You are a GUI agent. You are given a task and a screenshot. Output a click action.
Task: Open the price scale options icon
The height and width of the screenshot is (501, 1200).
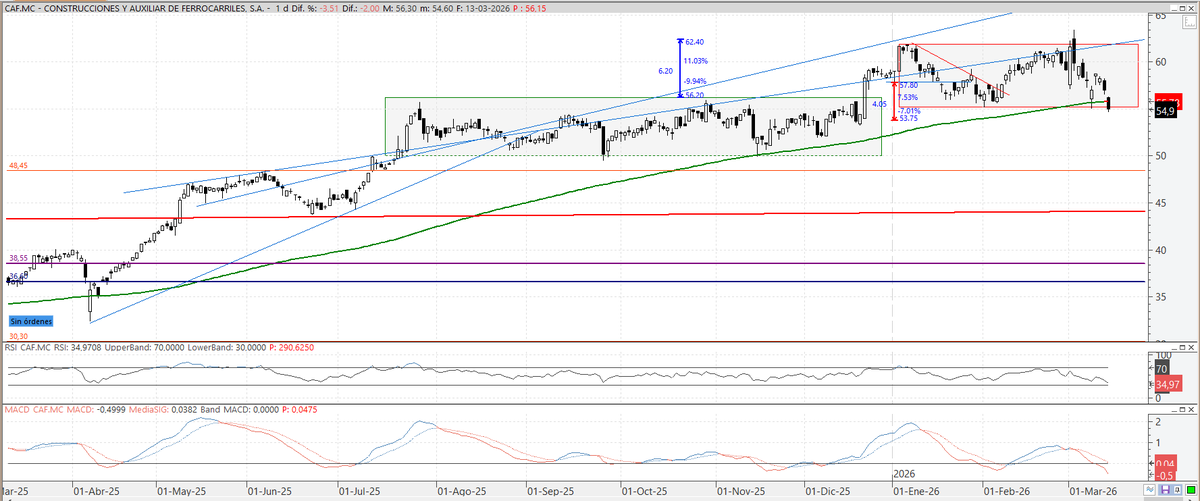[1189, 22]
